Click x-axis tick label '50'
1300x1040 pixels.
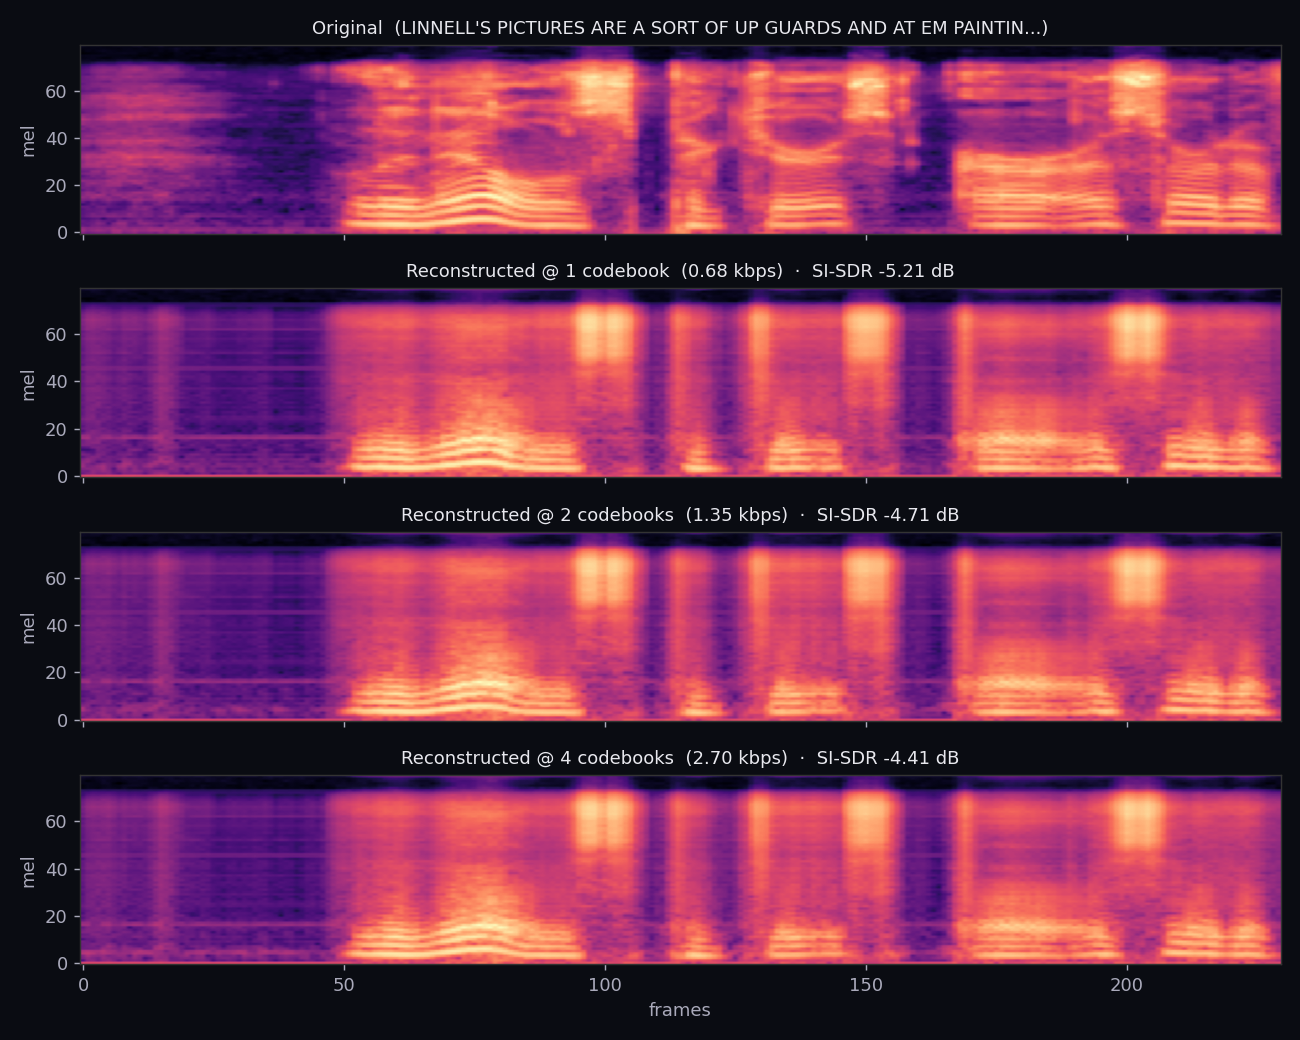point(344,985)
